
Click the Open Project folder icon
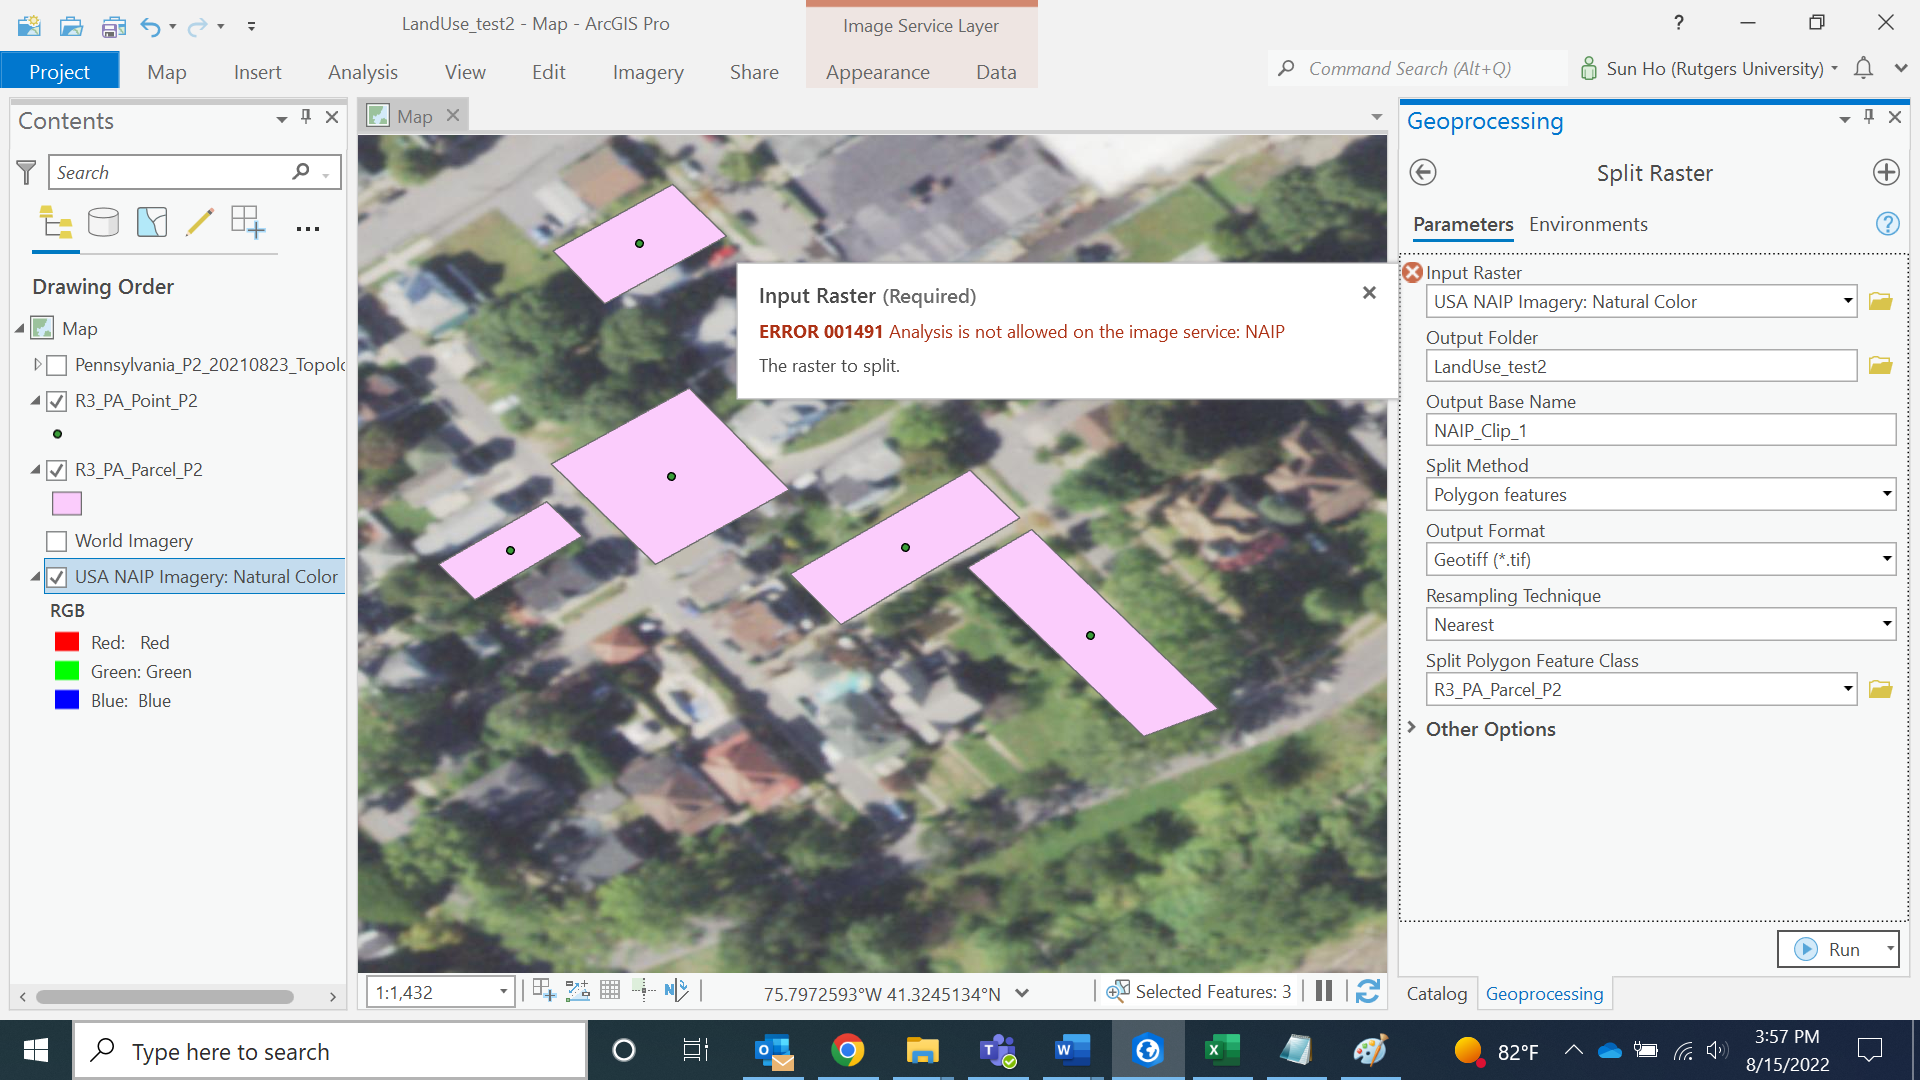(71, 25)
